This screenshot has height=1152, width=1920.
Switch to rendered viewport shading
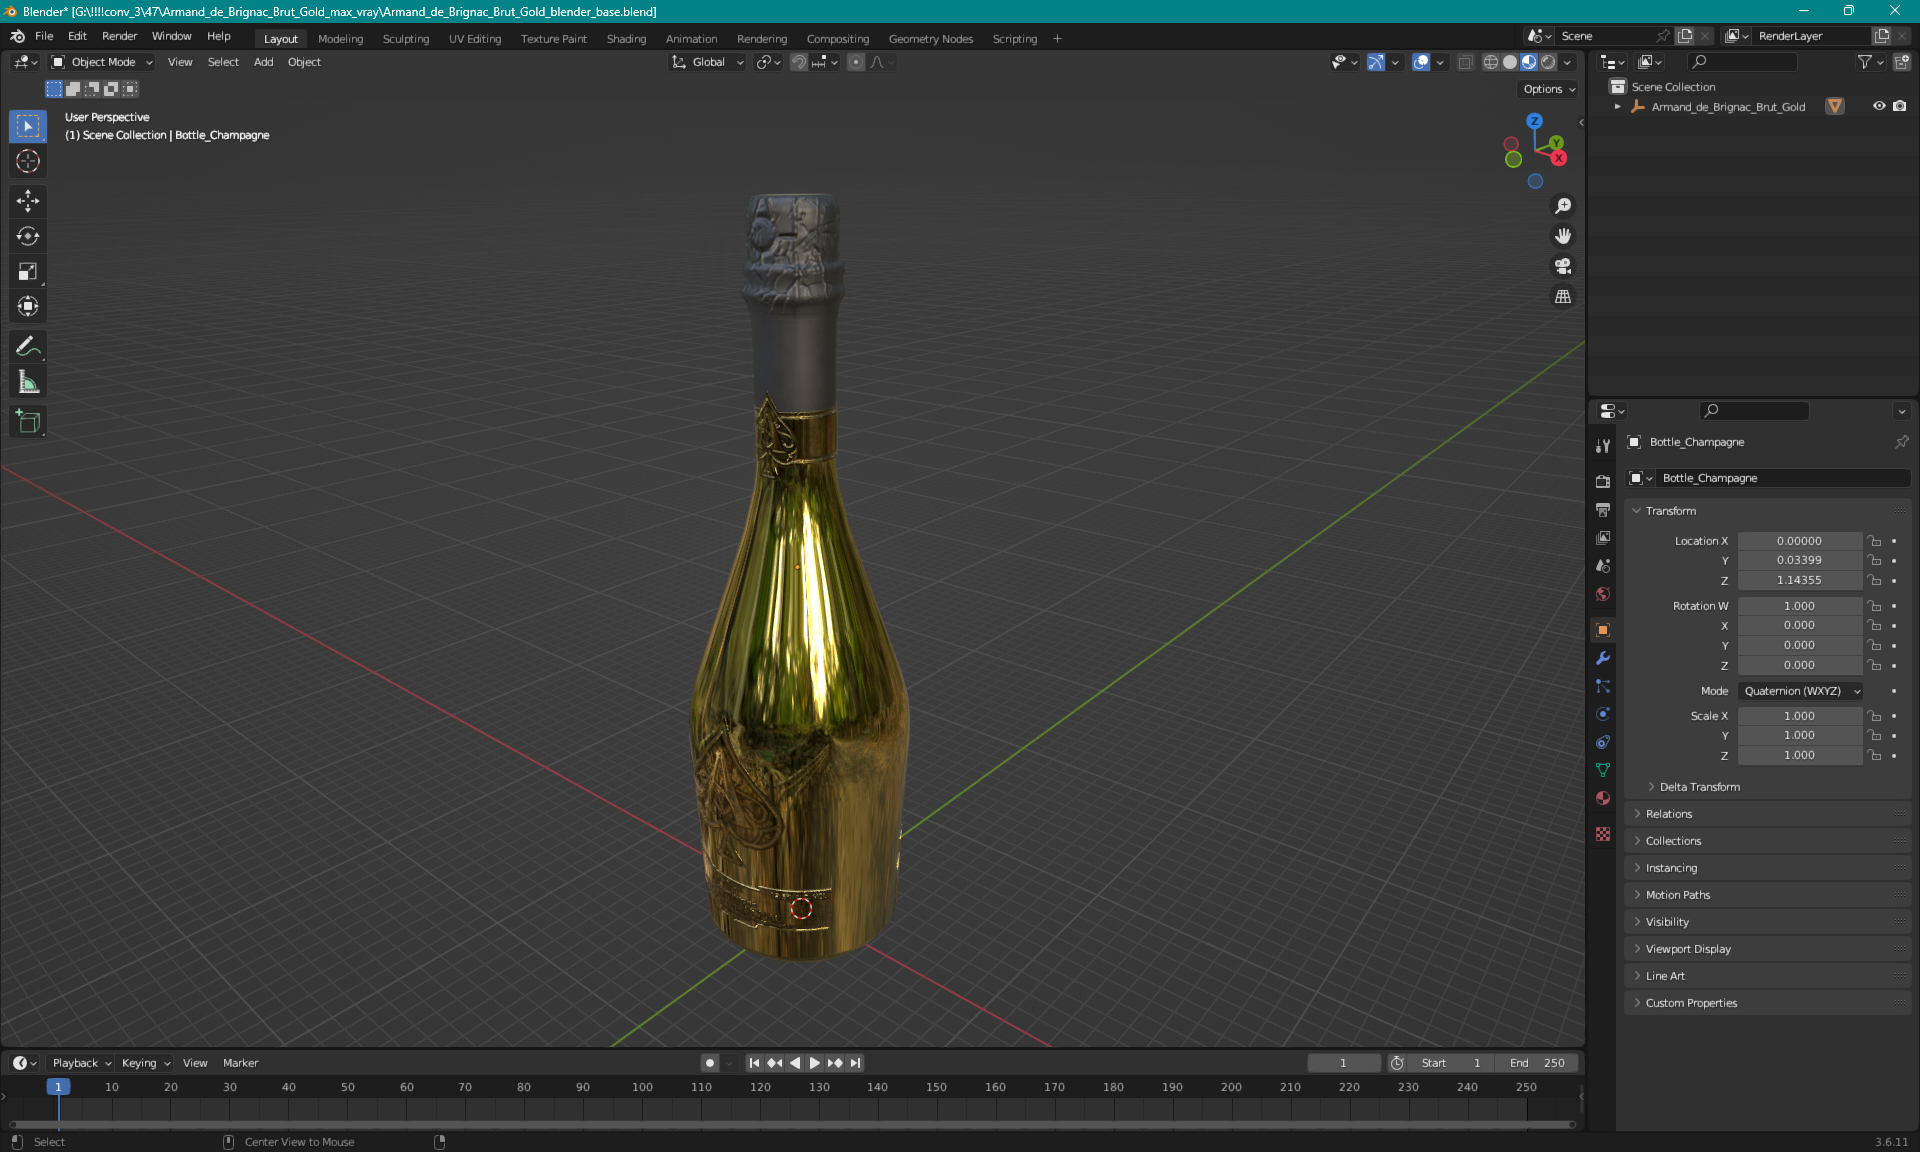pyautogui.click(x=1548, y=62)
